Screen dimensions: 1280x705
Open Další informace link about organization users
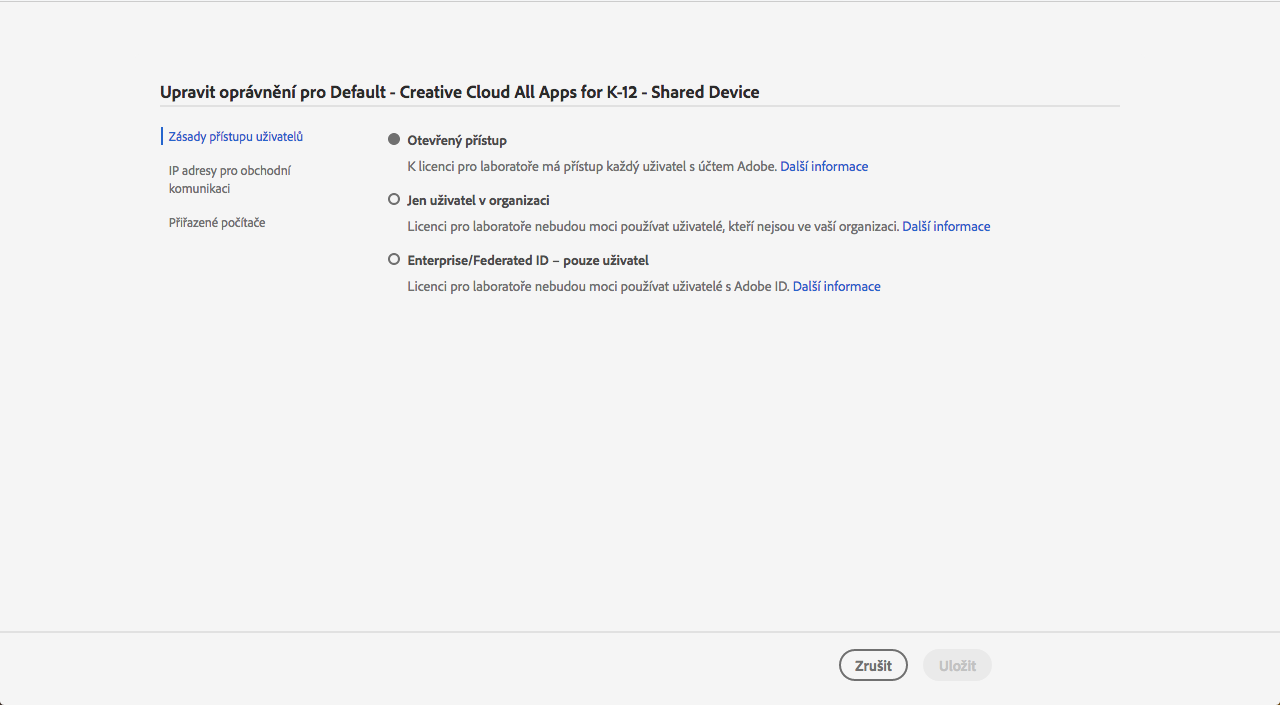pyautogui.click(x=946, y=227)
